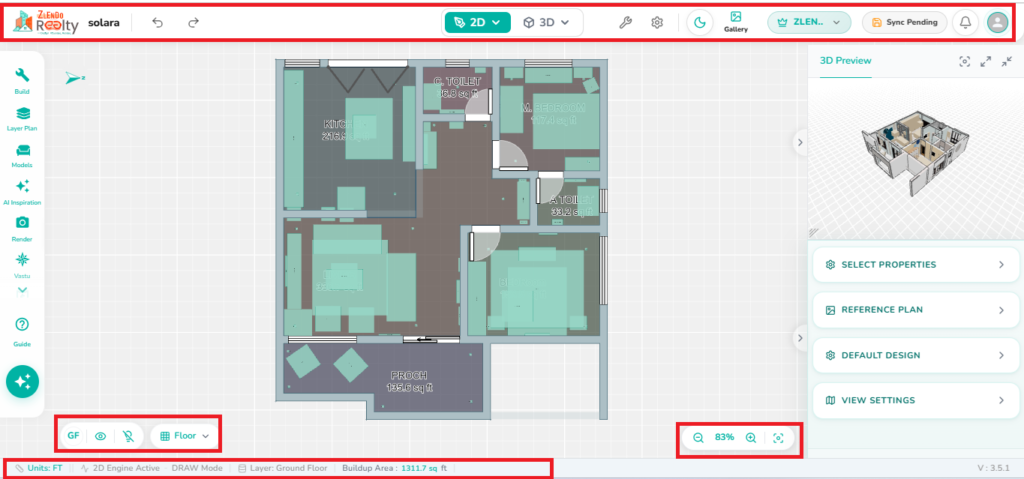Viewport: 1024px width, 479px height.
Task: Expand the DEFAULT DESIGN section
Action: [916, 355]
